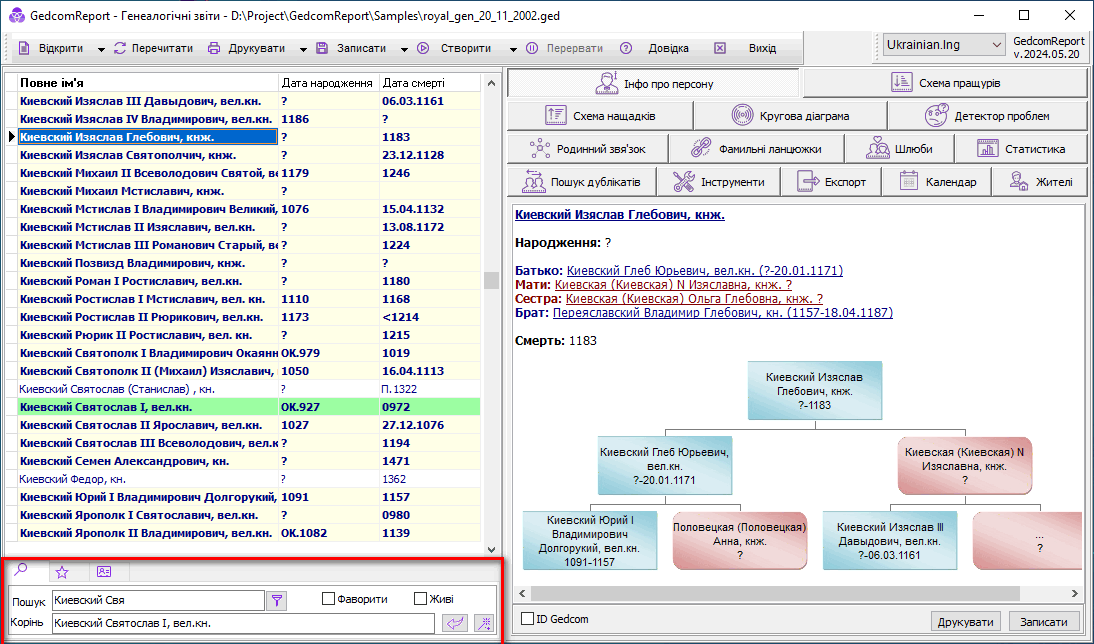Switch to the star favorites tab

pyautogui.click(x=62, y=572)
